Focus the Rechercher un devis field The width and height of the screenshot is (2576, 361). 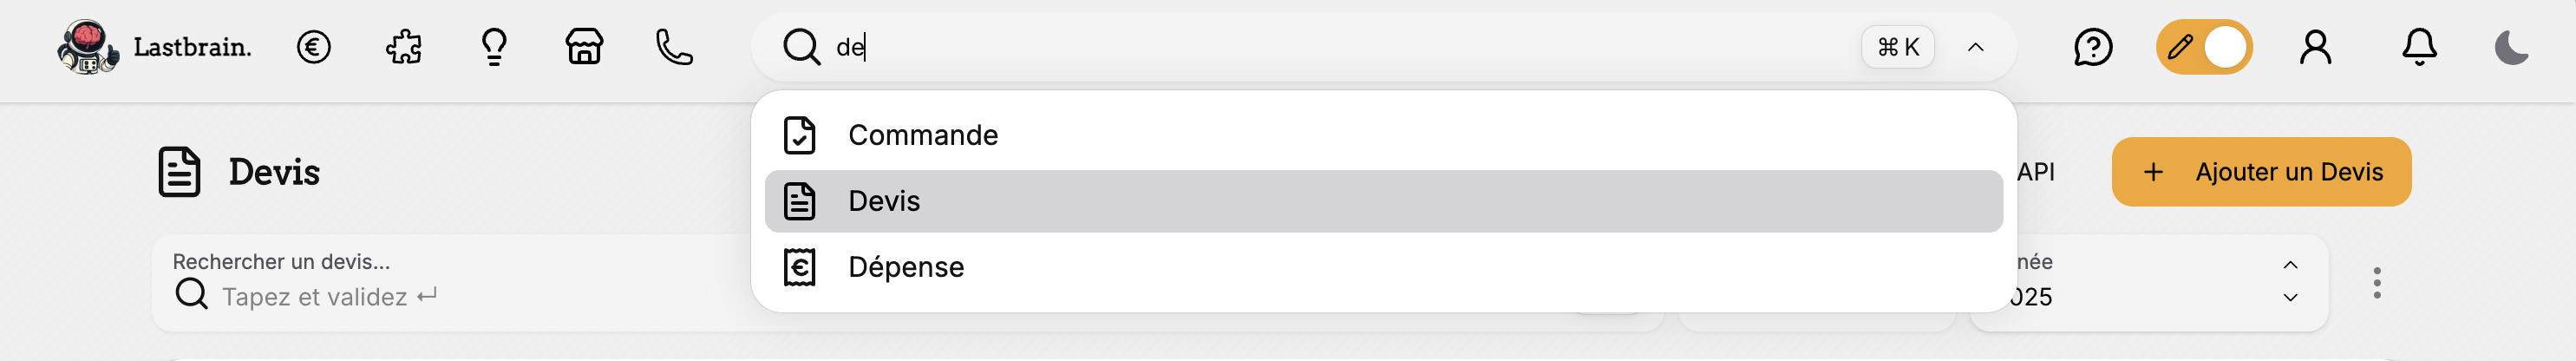coord(400,296)
